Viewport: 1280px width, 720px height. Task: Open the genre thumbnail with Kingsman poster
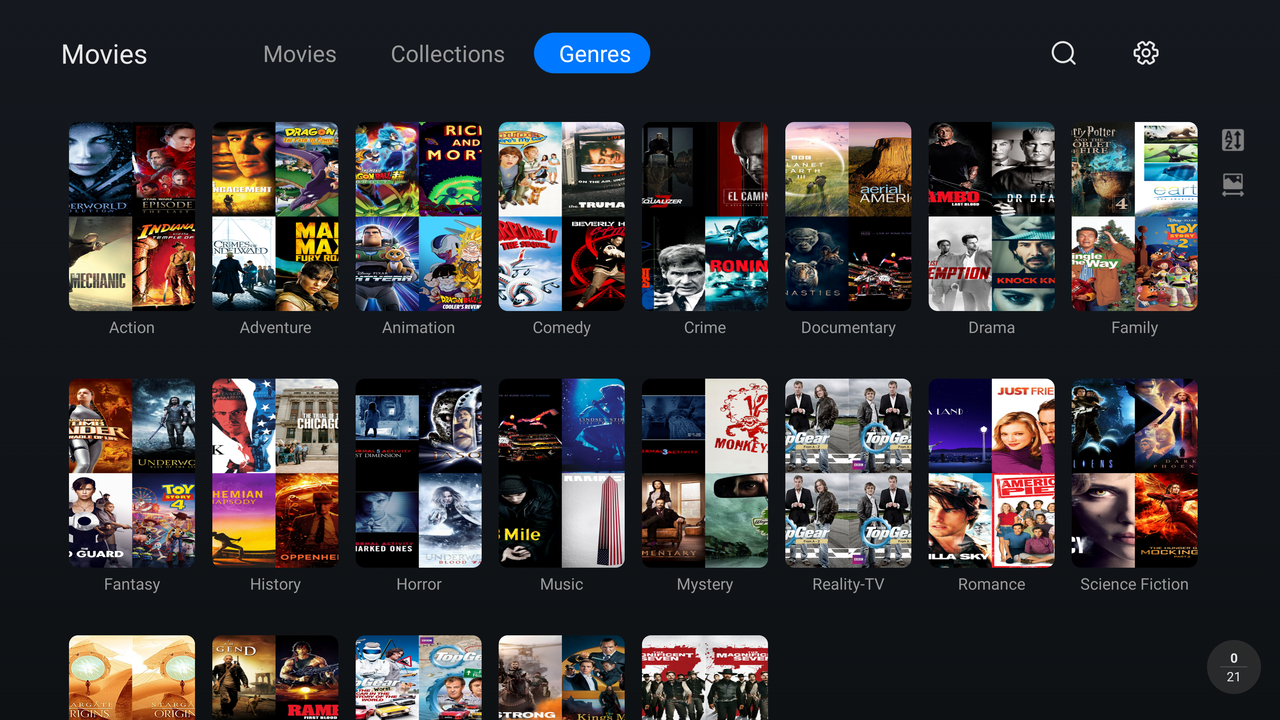tap(562, 678)
